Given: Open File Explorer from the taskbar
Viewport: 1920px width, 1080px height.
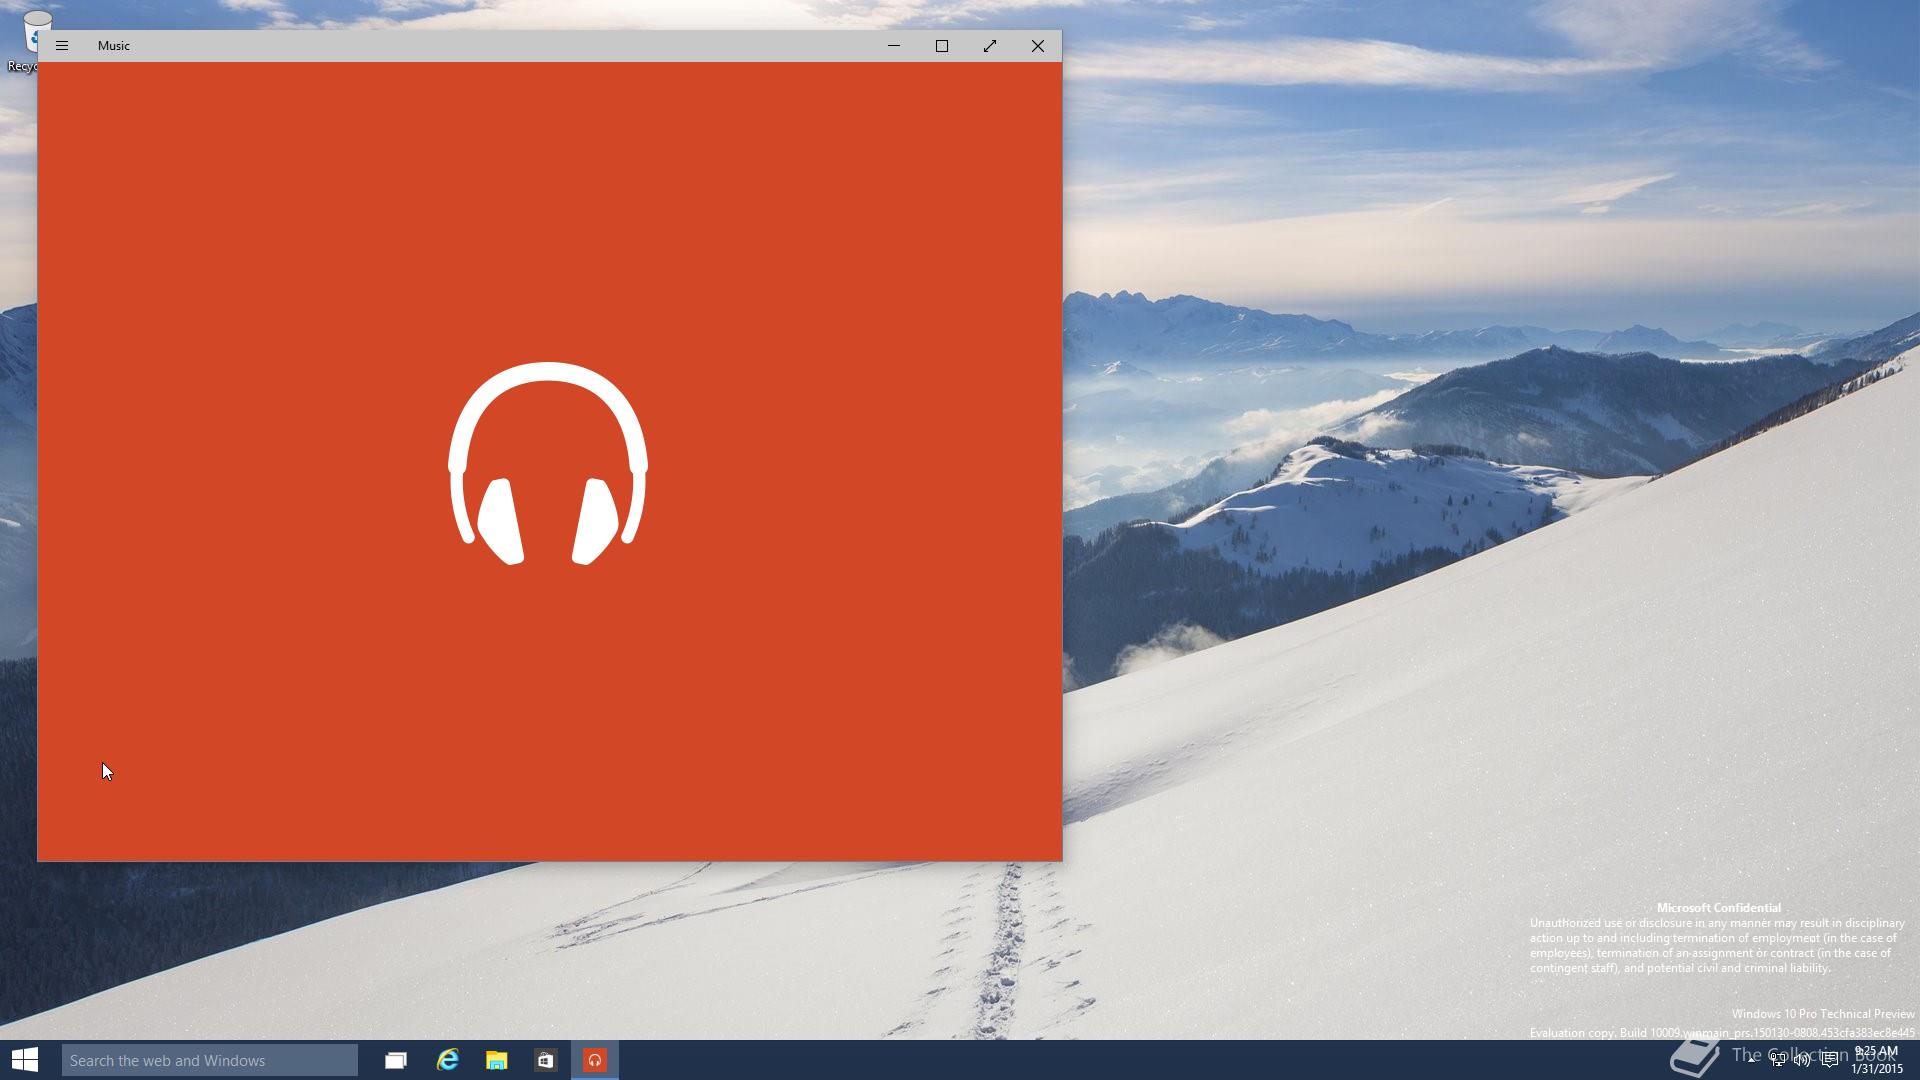Looking at the screenshot, I should click(496, 1060).
